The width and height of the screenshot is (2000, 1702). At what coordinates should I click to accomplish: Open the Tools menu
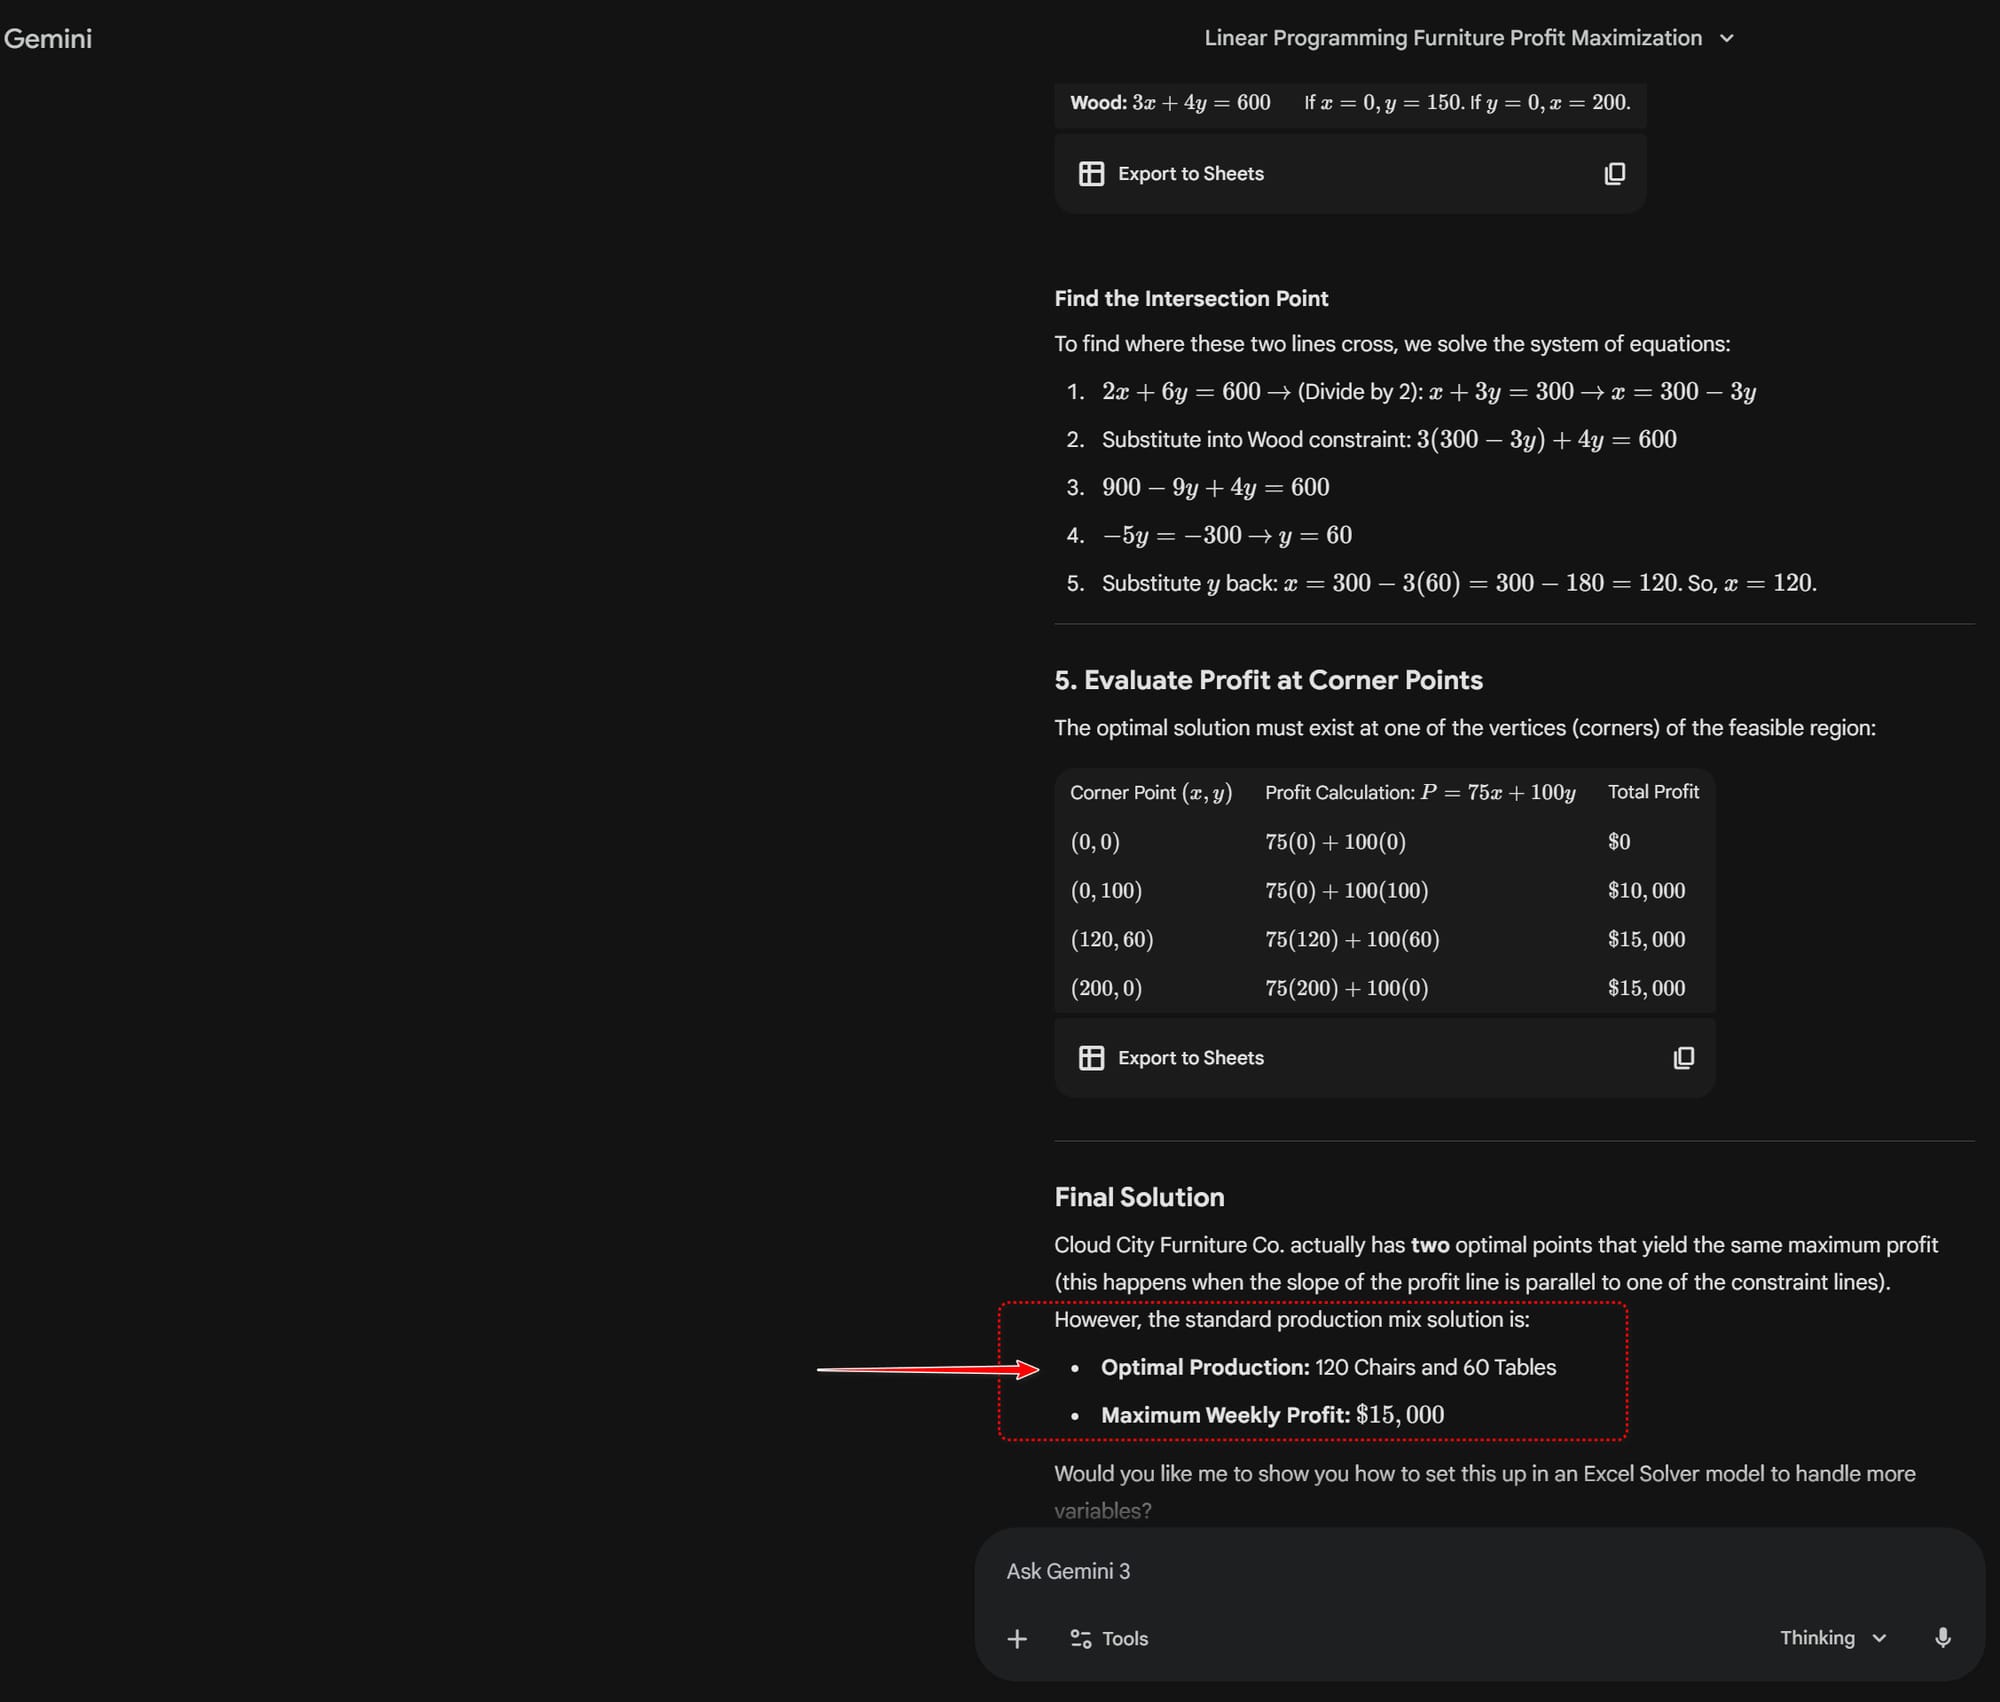click(x=1109, y=1638)
